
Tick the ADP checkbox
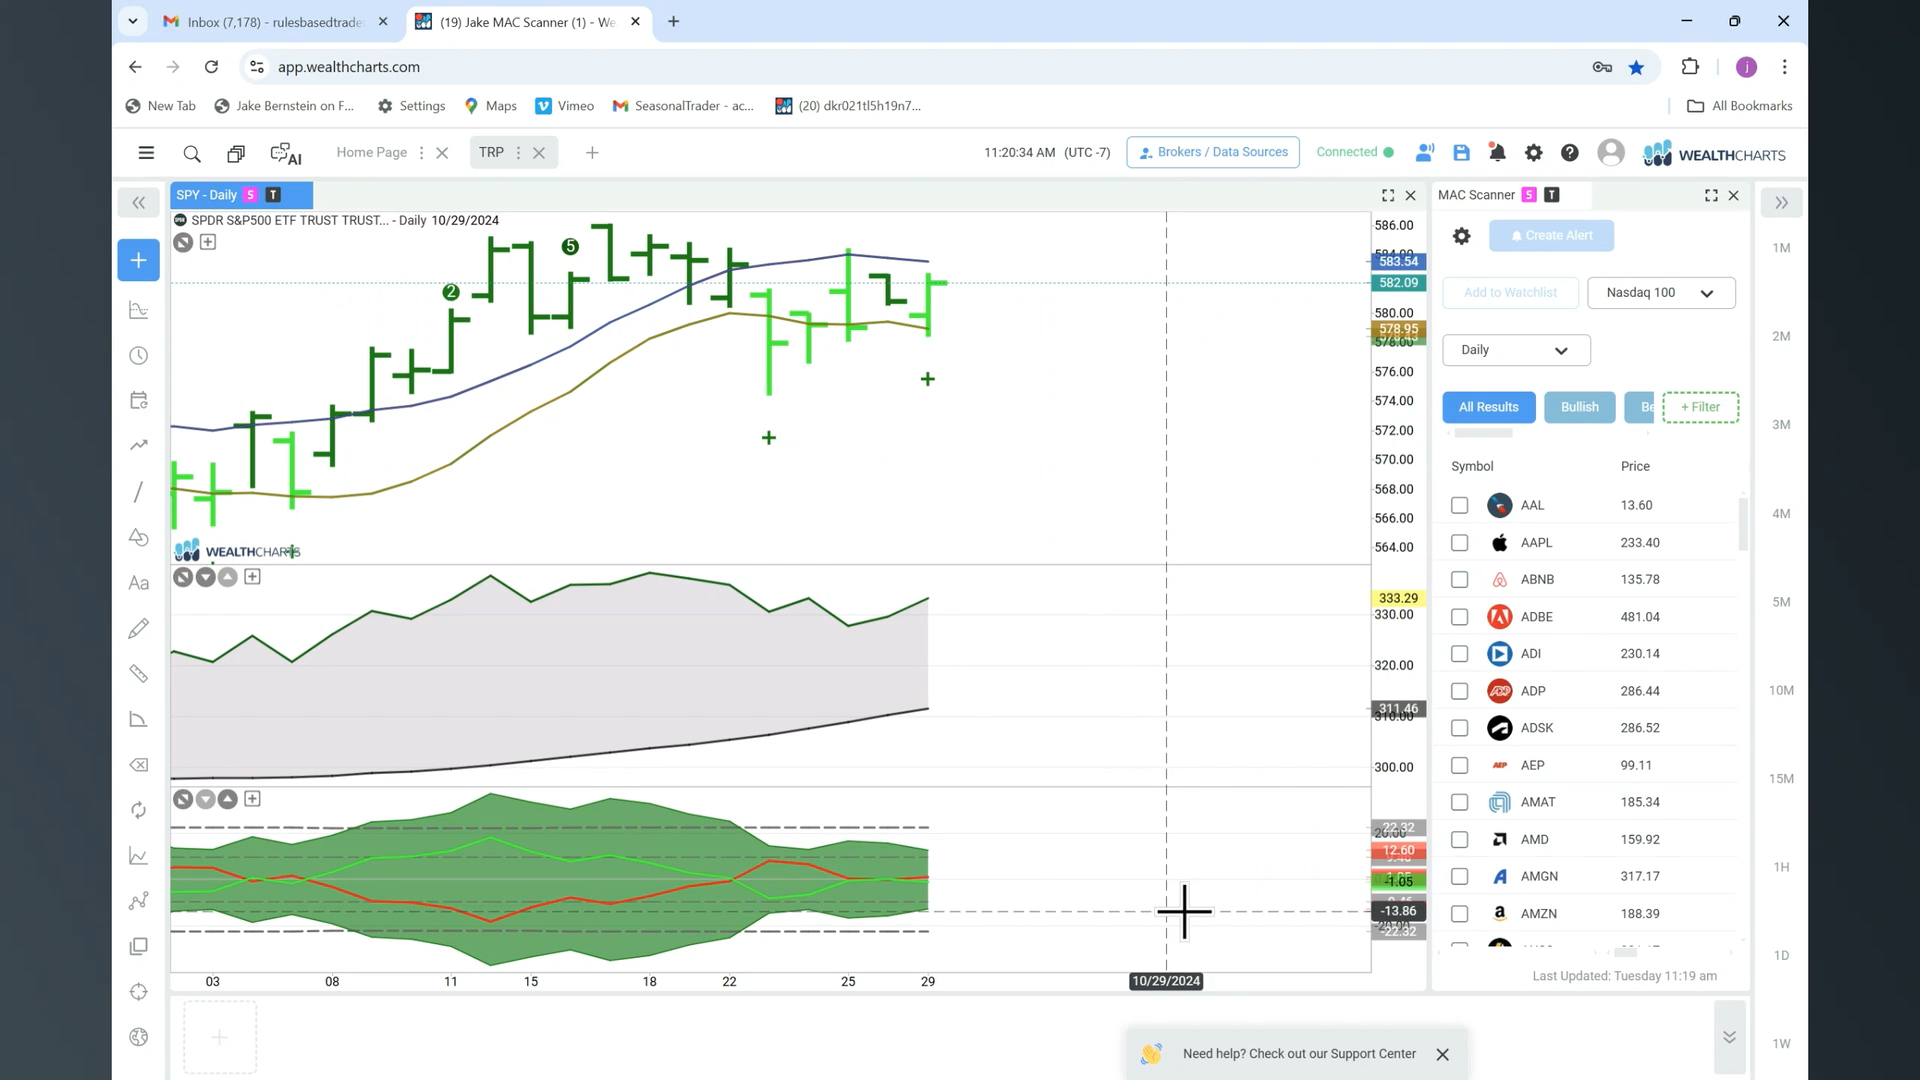click(1460, 691)
